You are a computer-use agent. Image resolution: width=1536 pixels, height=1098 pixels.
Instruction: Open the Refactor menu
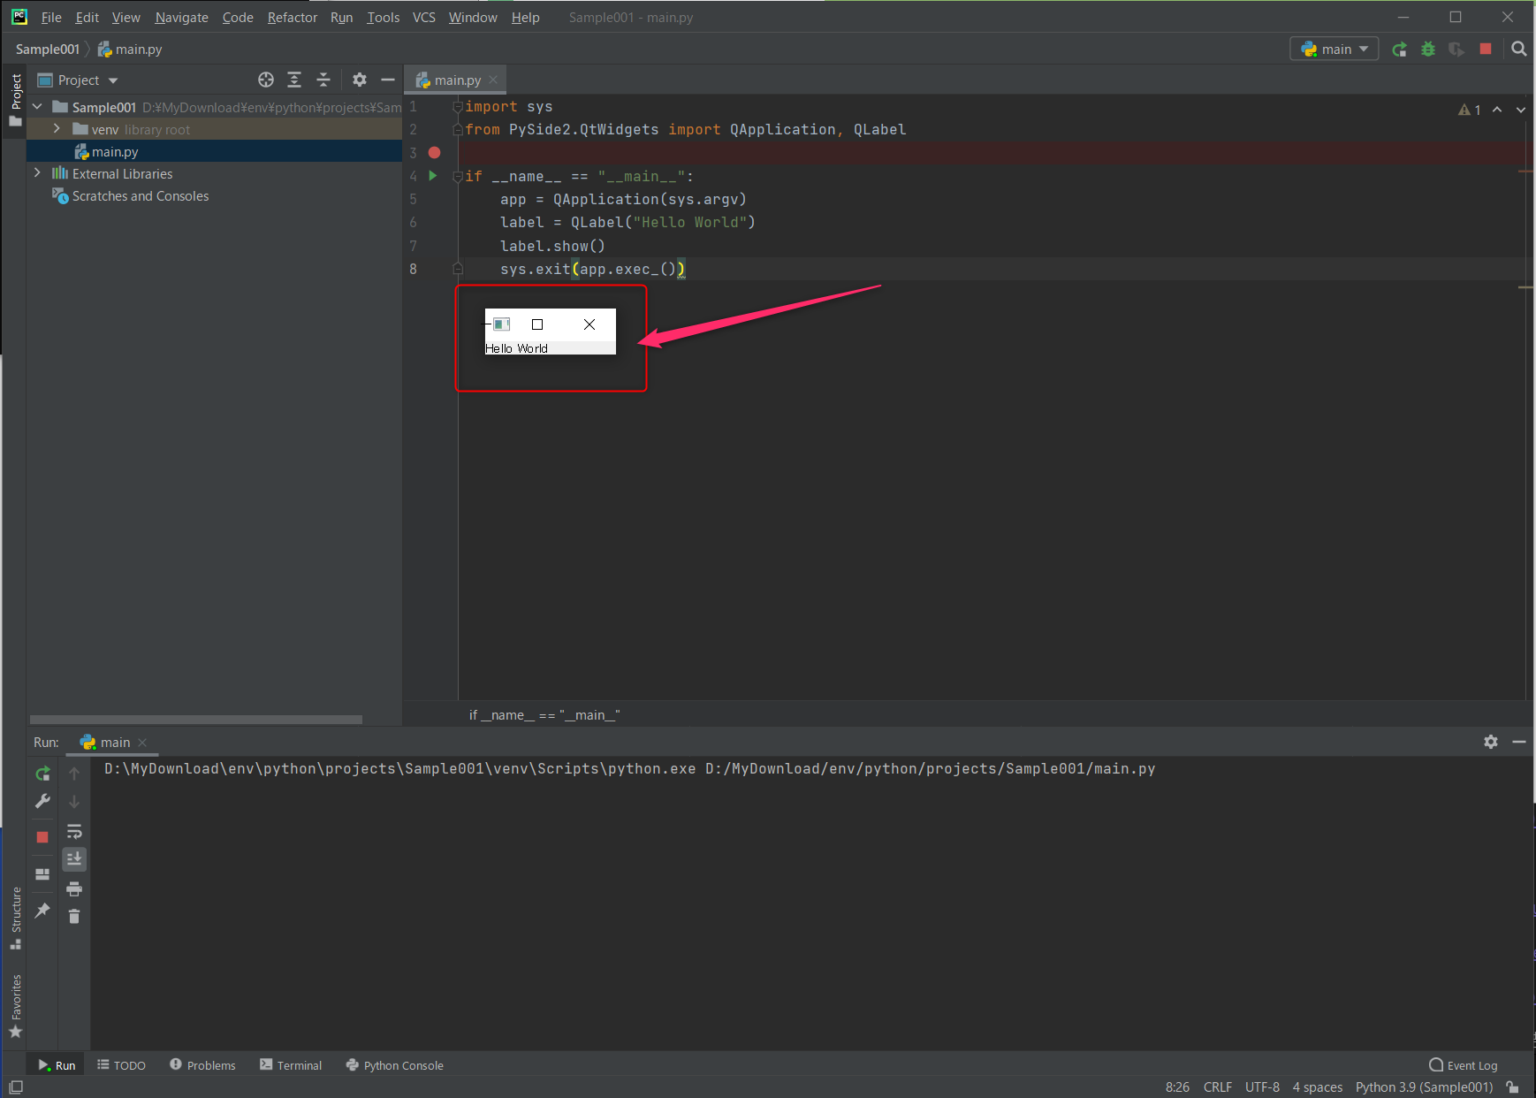coord(292,17)
